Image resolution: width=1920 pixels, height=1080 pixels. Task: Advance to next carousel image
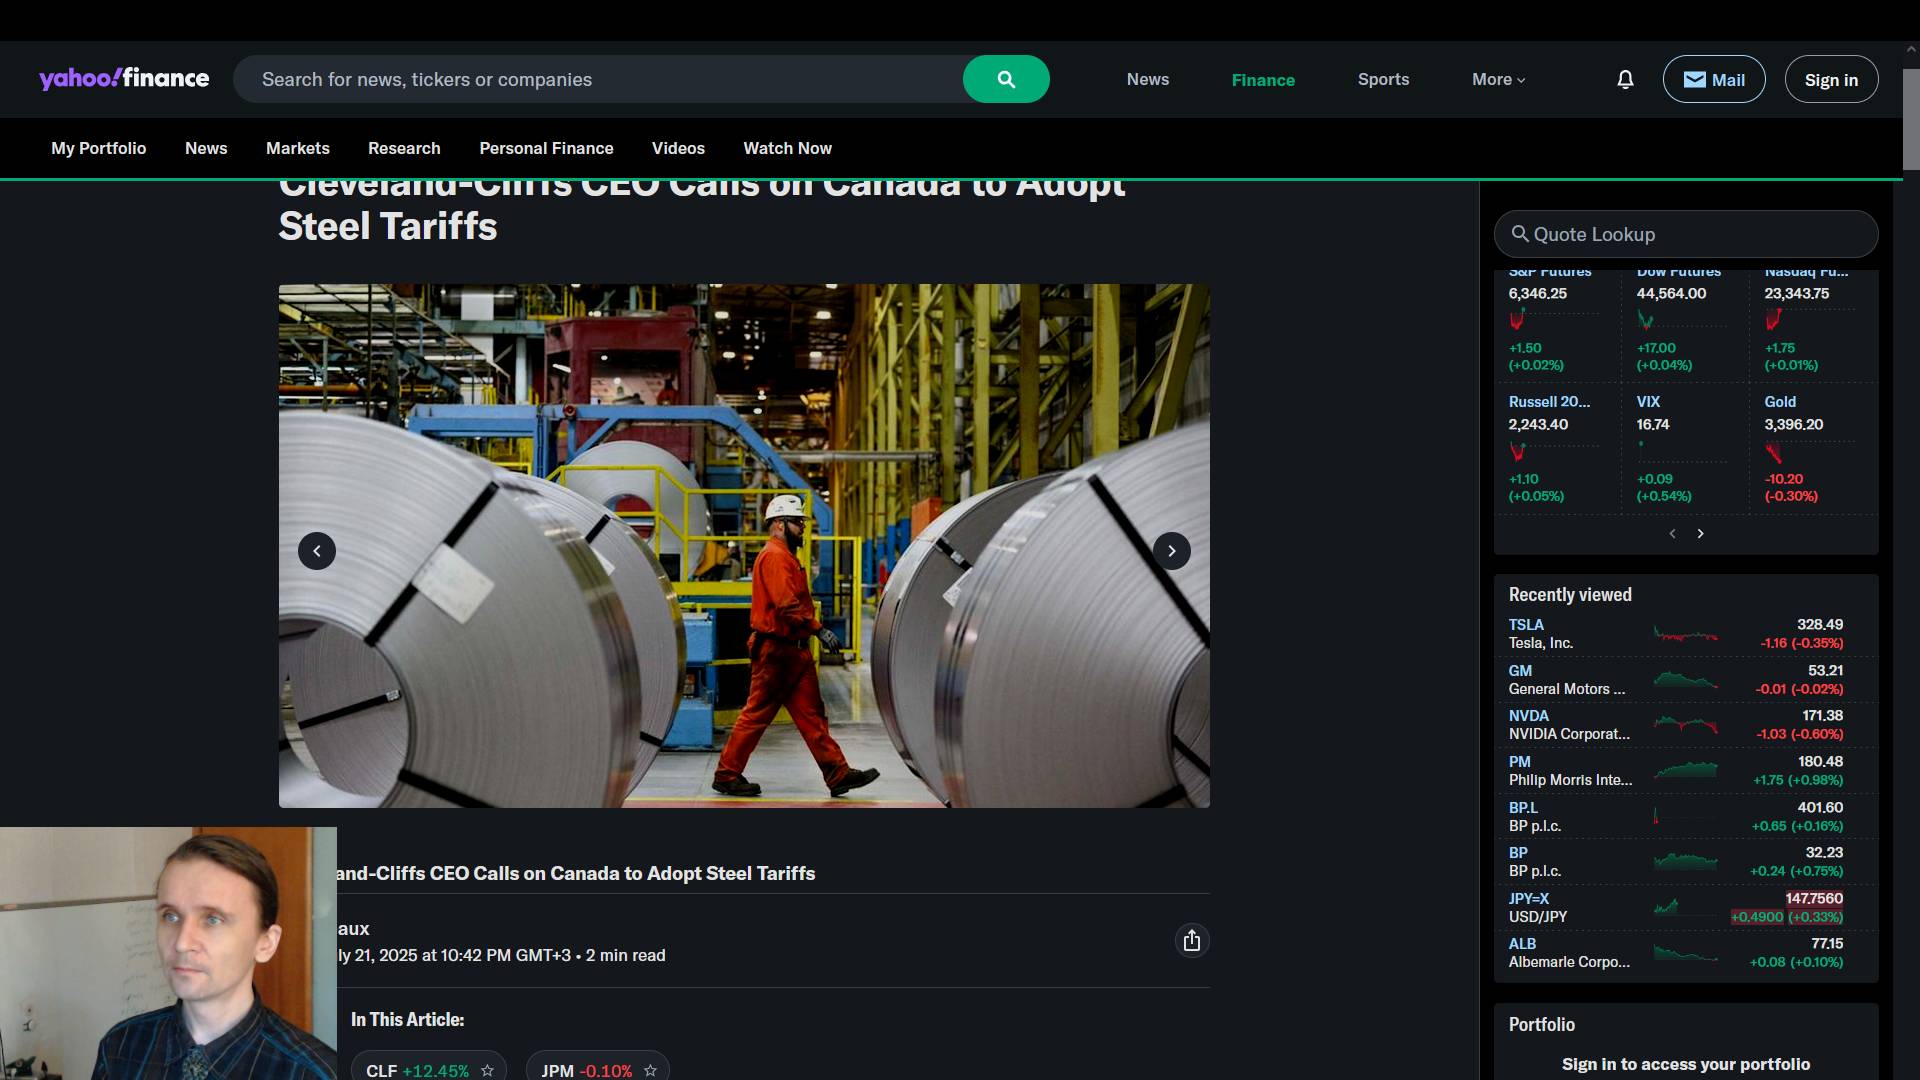pyautogui.click(x=1171, y=551)
